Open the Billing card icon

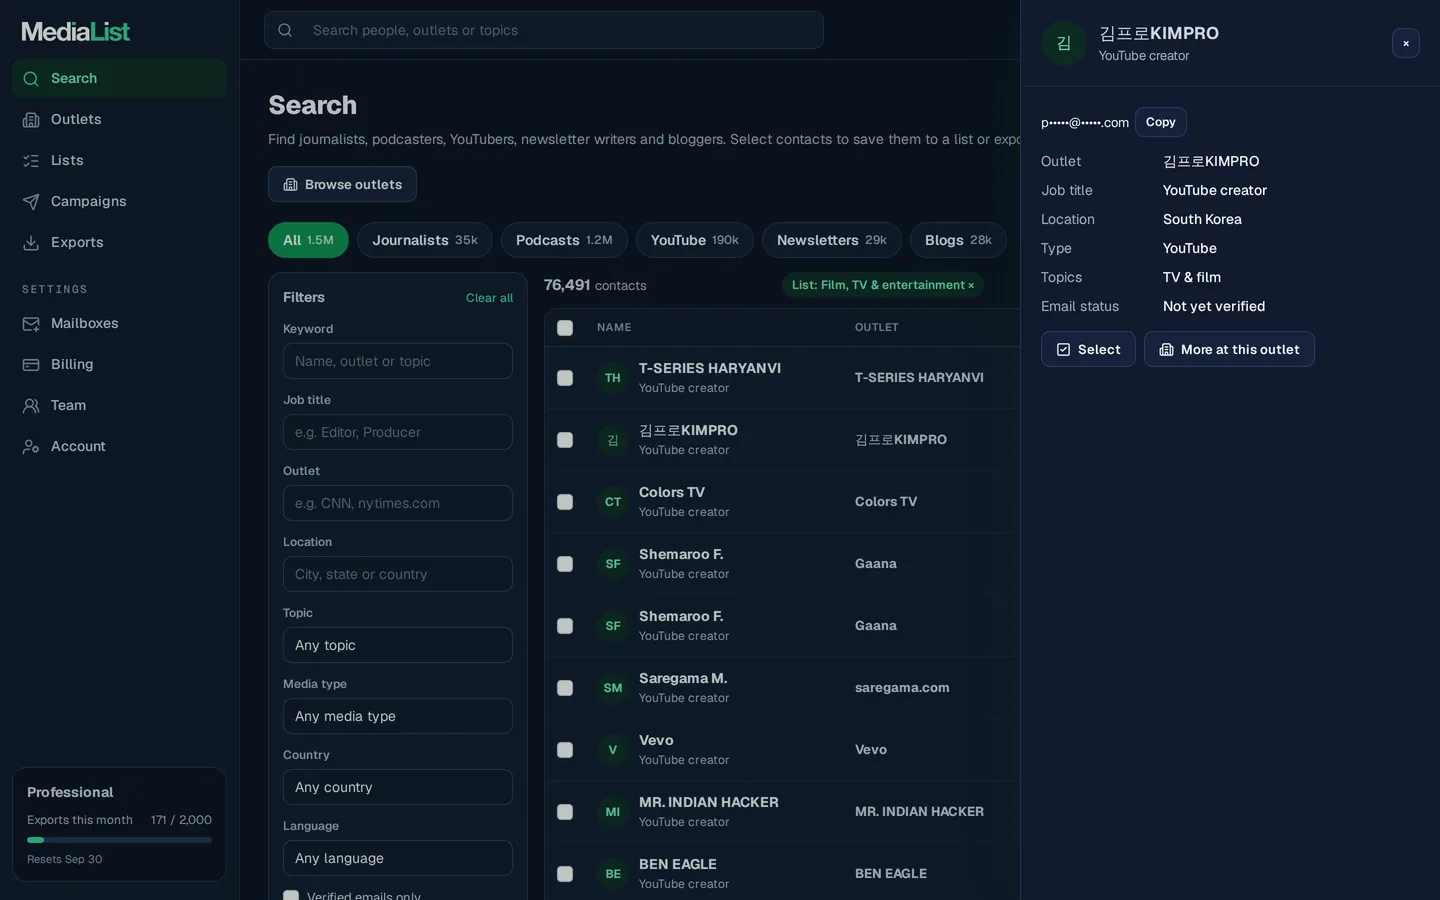pos(31,365)
